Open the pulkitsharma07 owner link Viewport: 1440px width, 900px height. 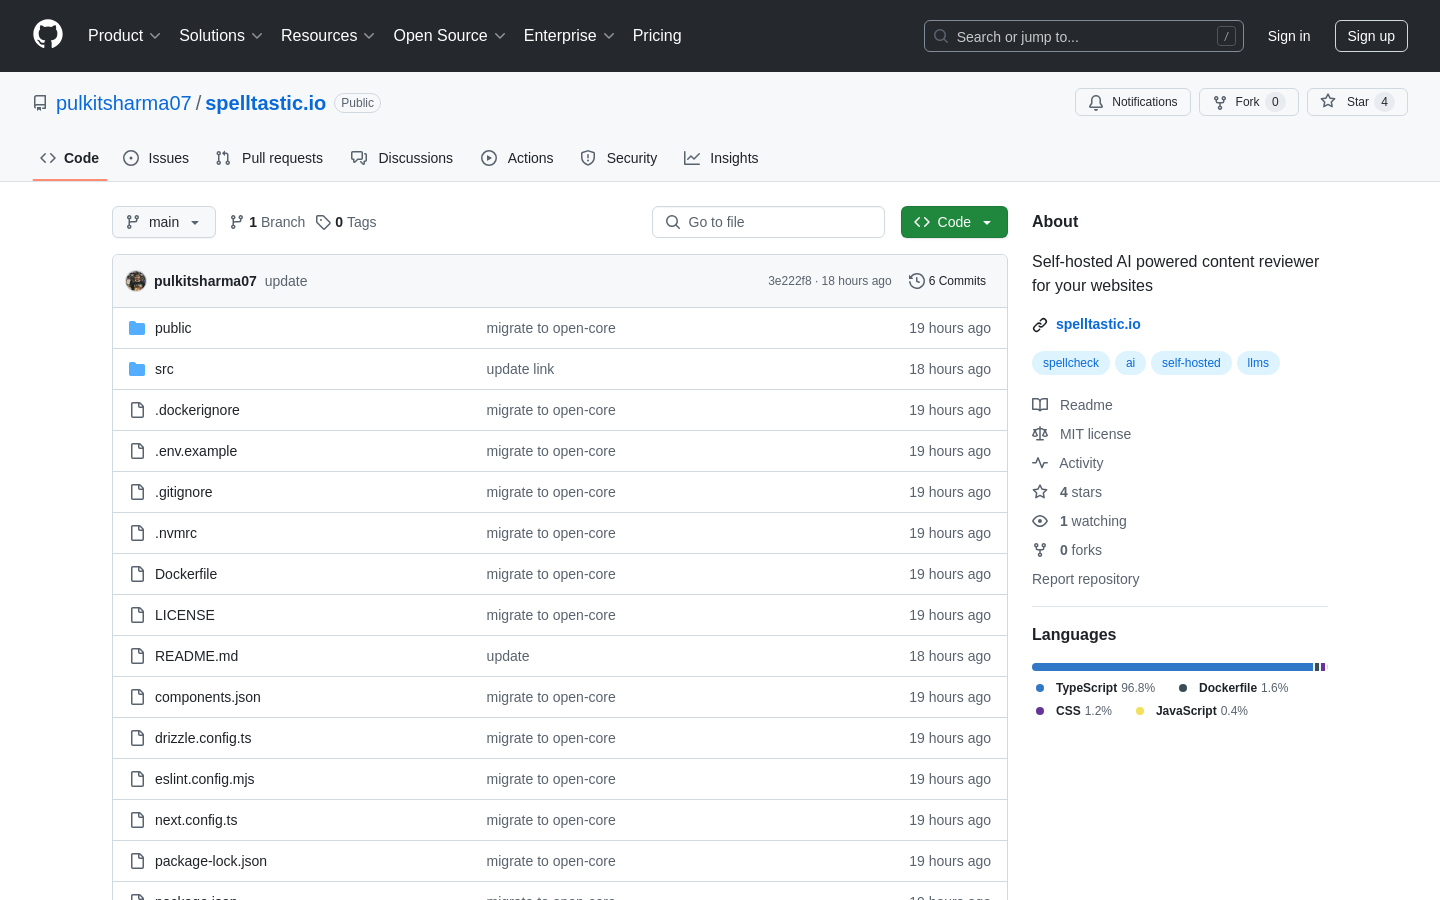[123, 103]
